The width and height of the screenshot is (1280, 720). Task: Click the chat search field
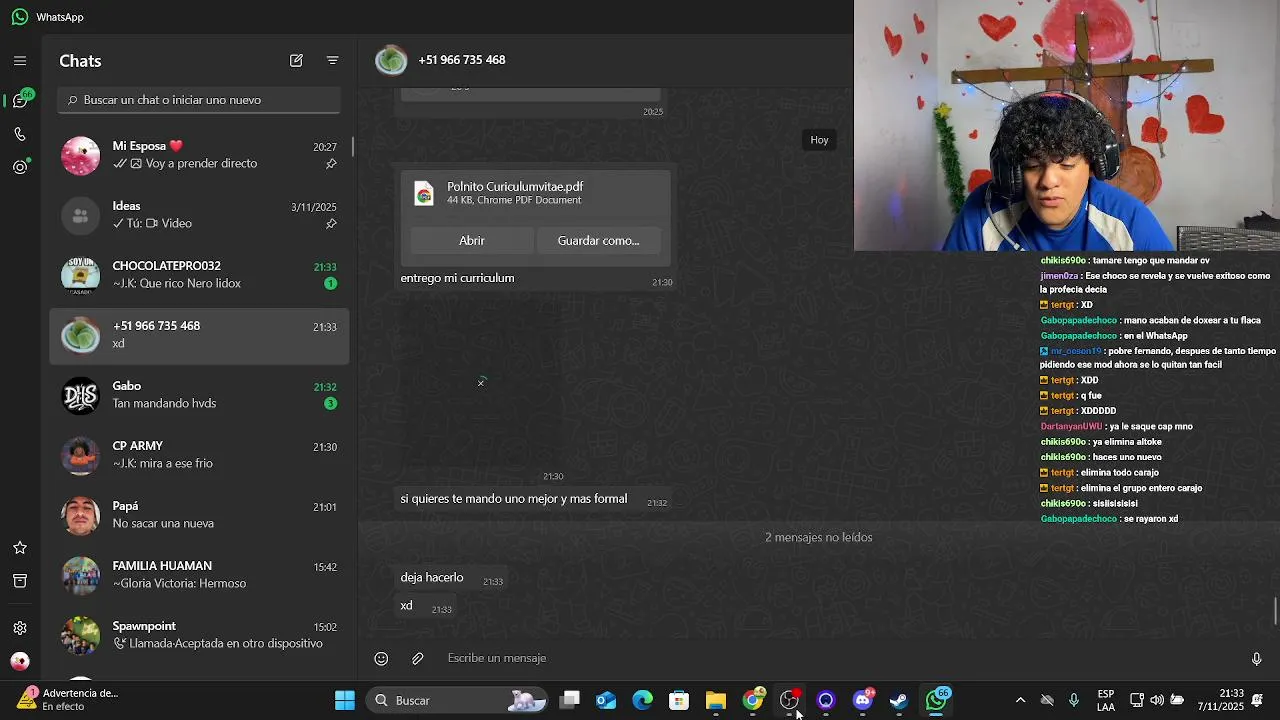199,100
